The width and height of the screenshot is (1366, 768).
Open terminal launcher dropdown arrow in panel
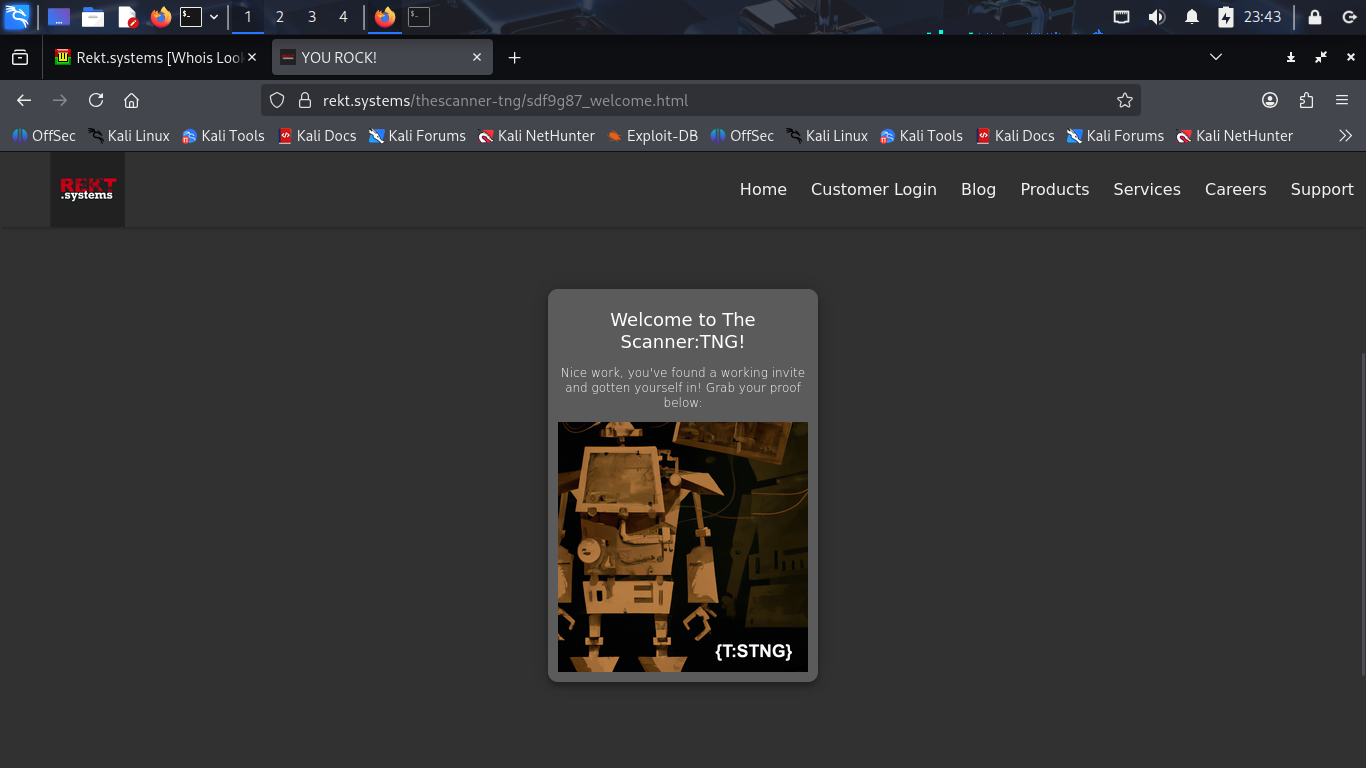214,17
